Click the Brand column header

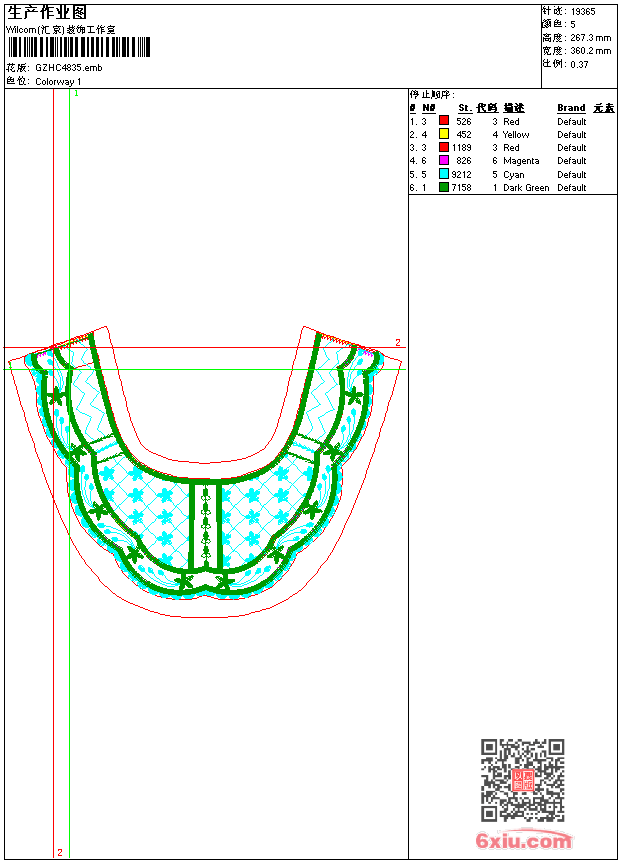coord(571,108)
